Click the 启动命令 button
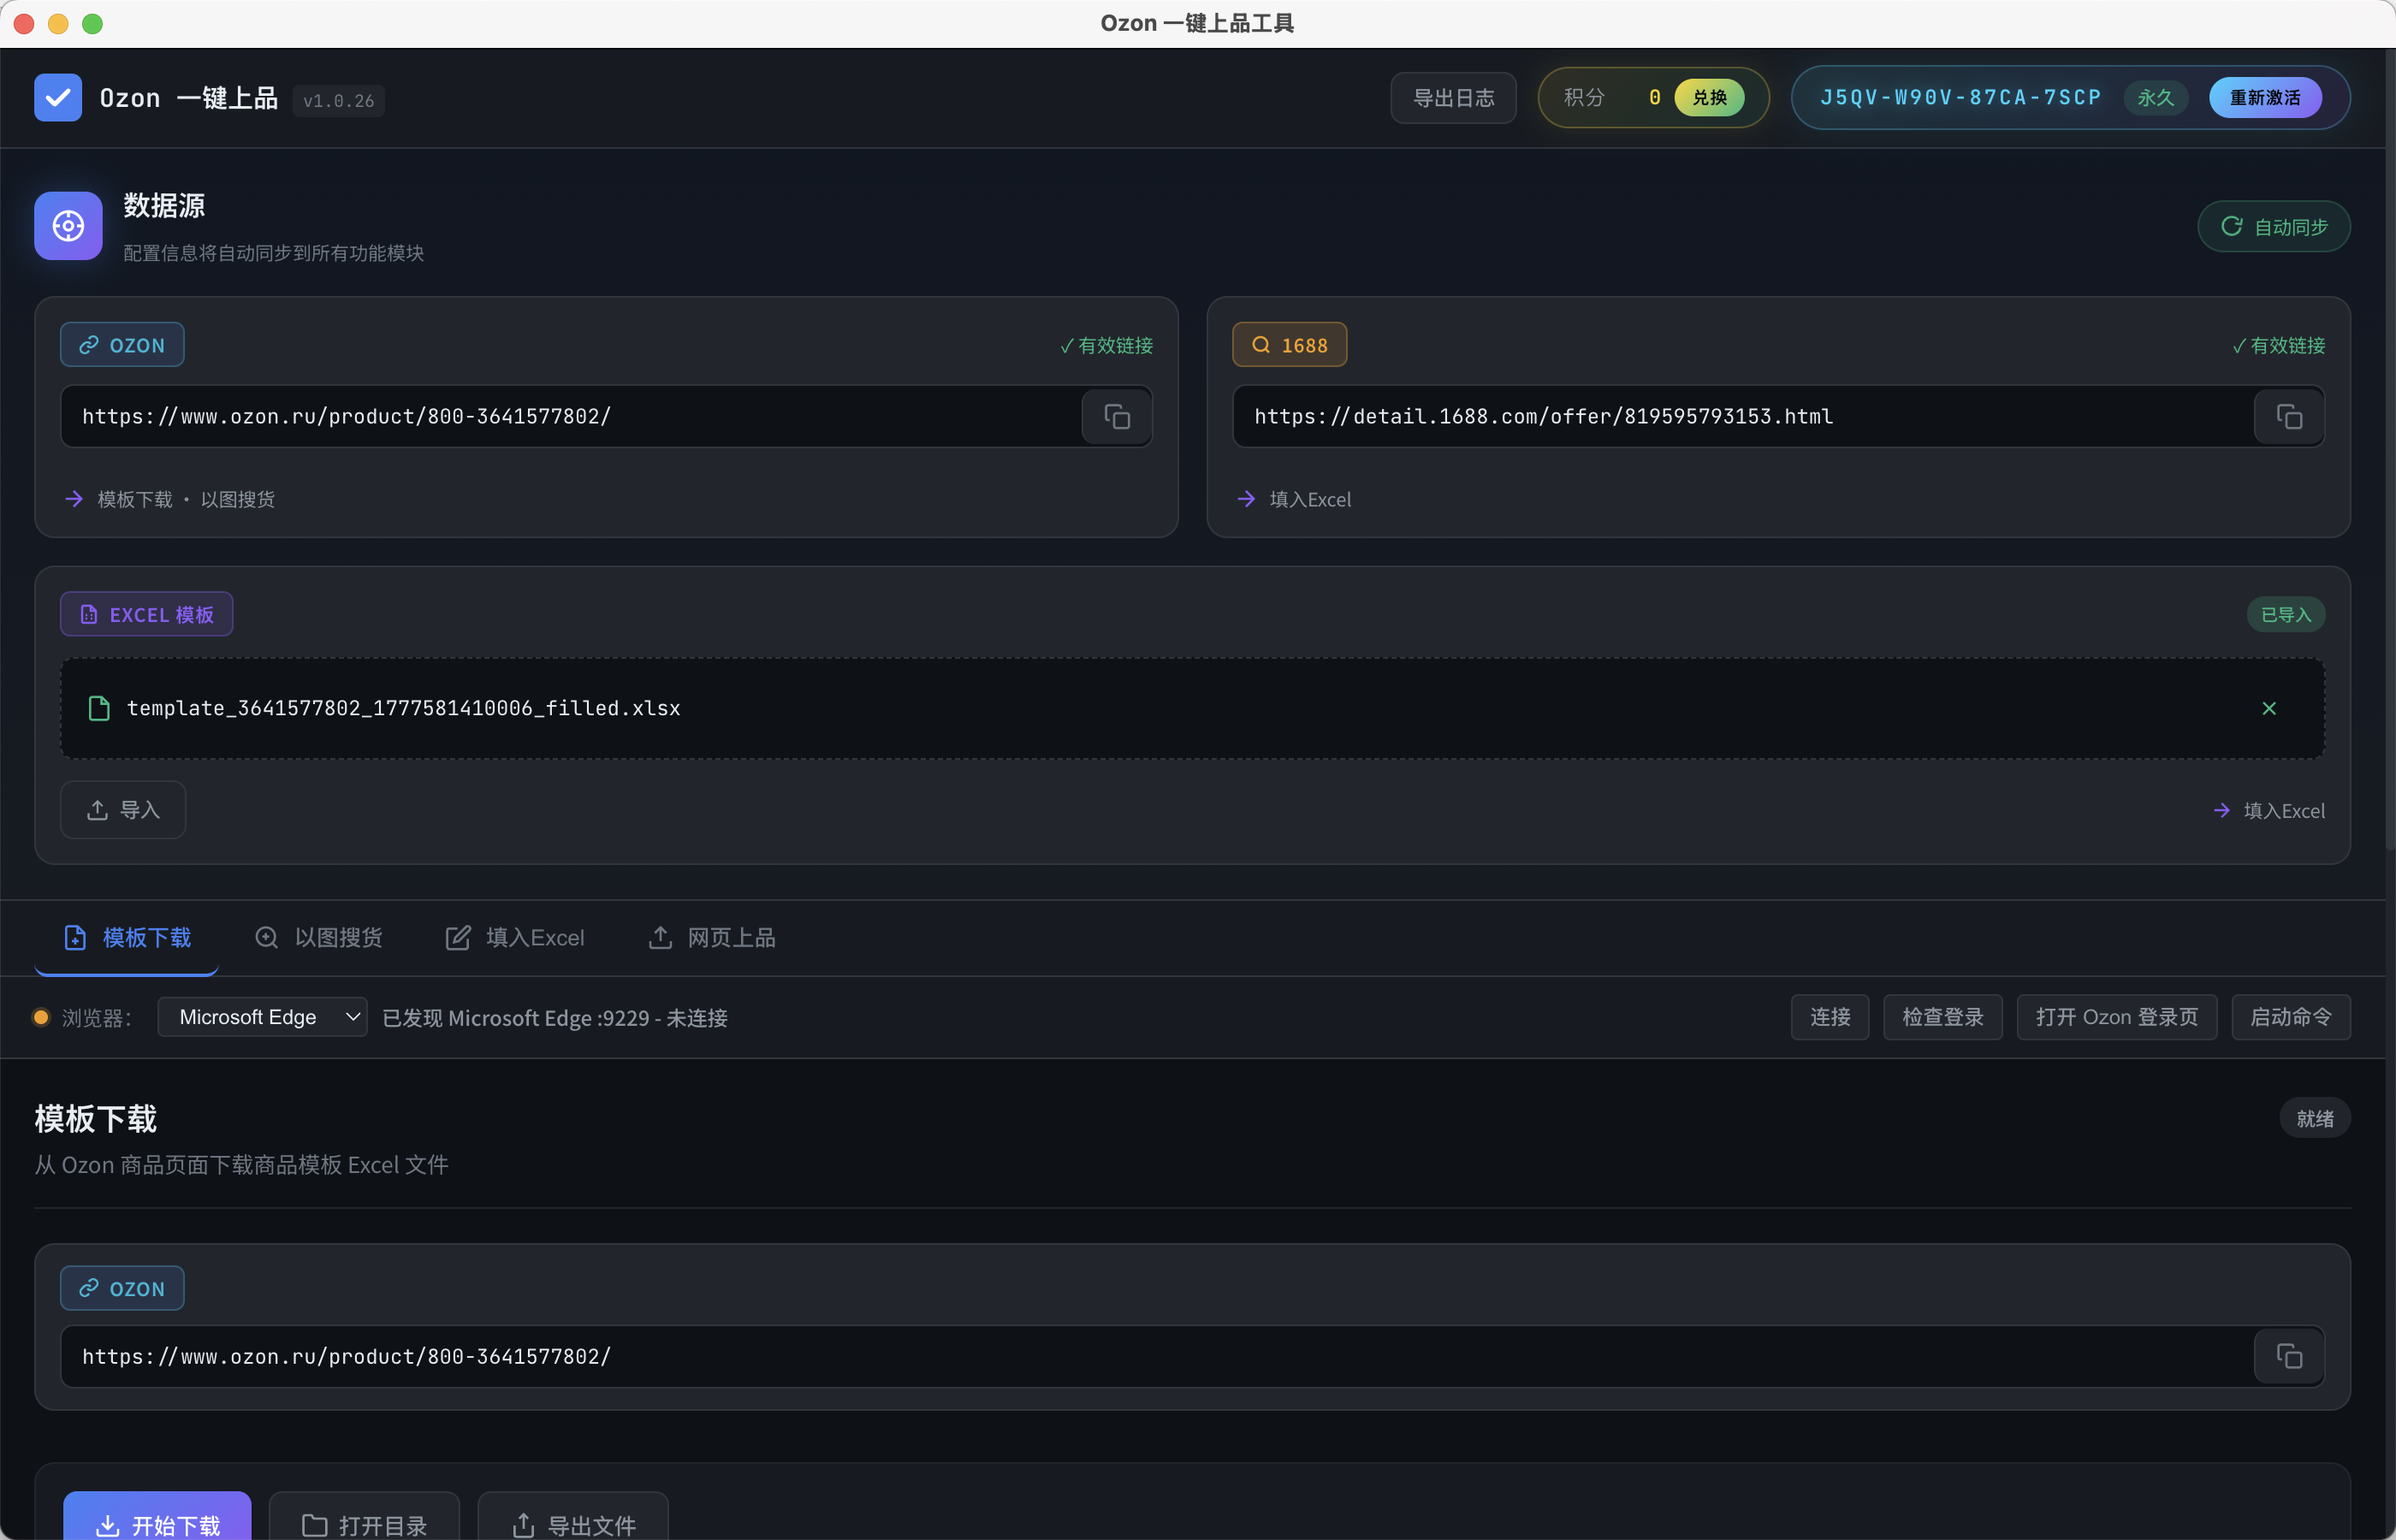Screen dimensions: 2396x1540 (2290, 1017)
